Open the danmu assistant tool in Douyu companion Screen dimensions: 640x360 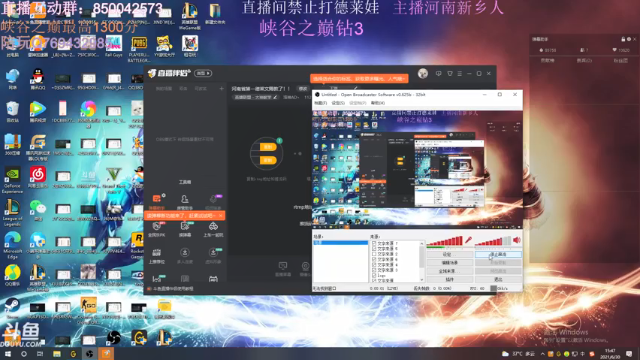pyautogui.click(x=157, y=199)
